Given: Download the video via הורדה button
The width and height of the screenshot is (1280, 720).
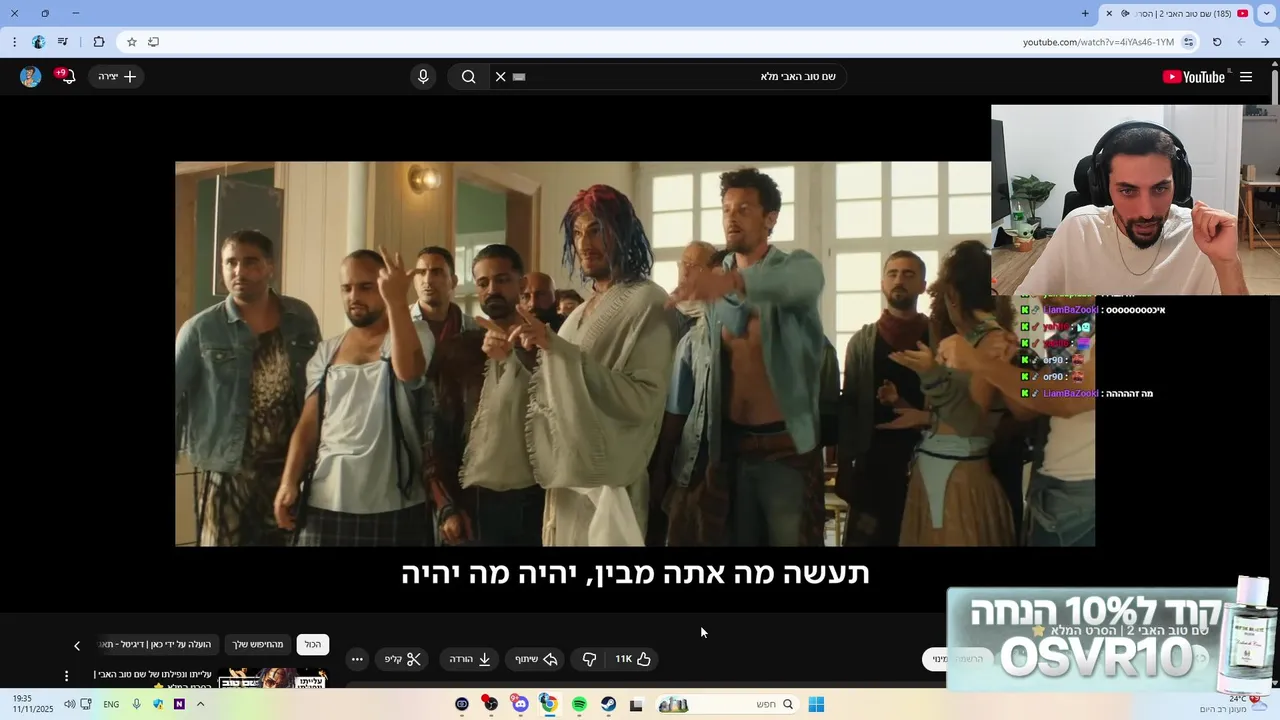Looking at the screenshot, I should click(x=470, y=659).
